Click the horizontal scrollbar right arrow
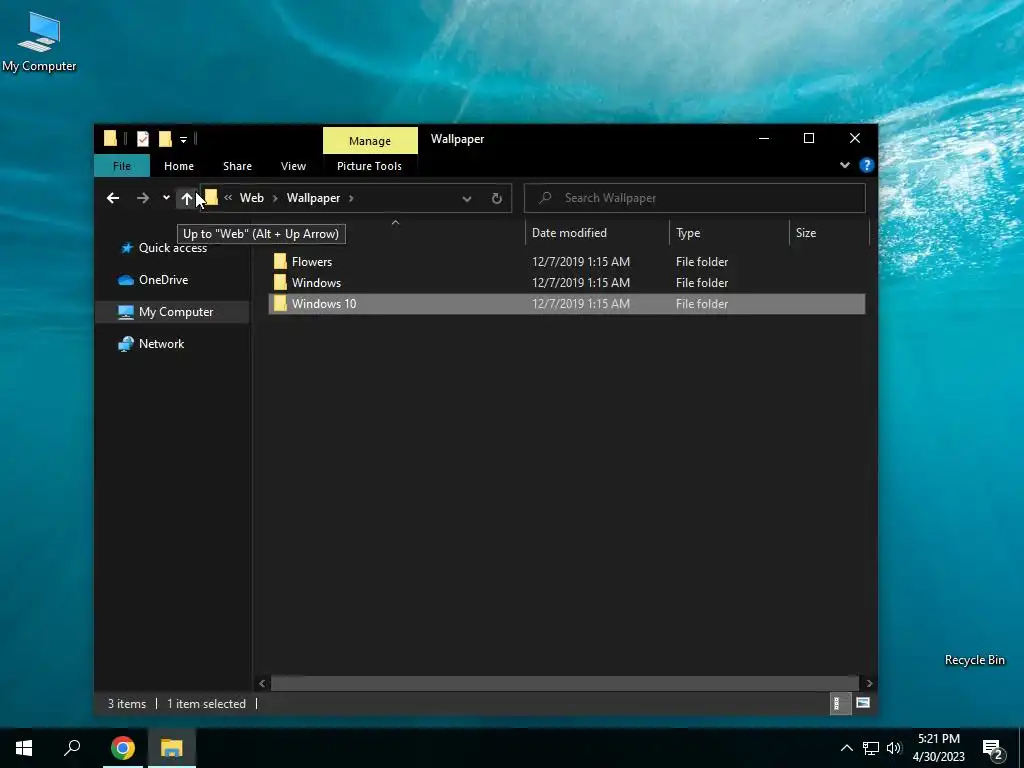 [x=869, y=683]
